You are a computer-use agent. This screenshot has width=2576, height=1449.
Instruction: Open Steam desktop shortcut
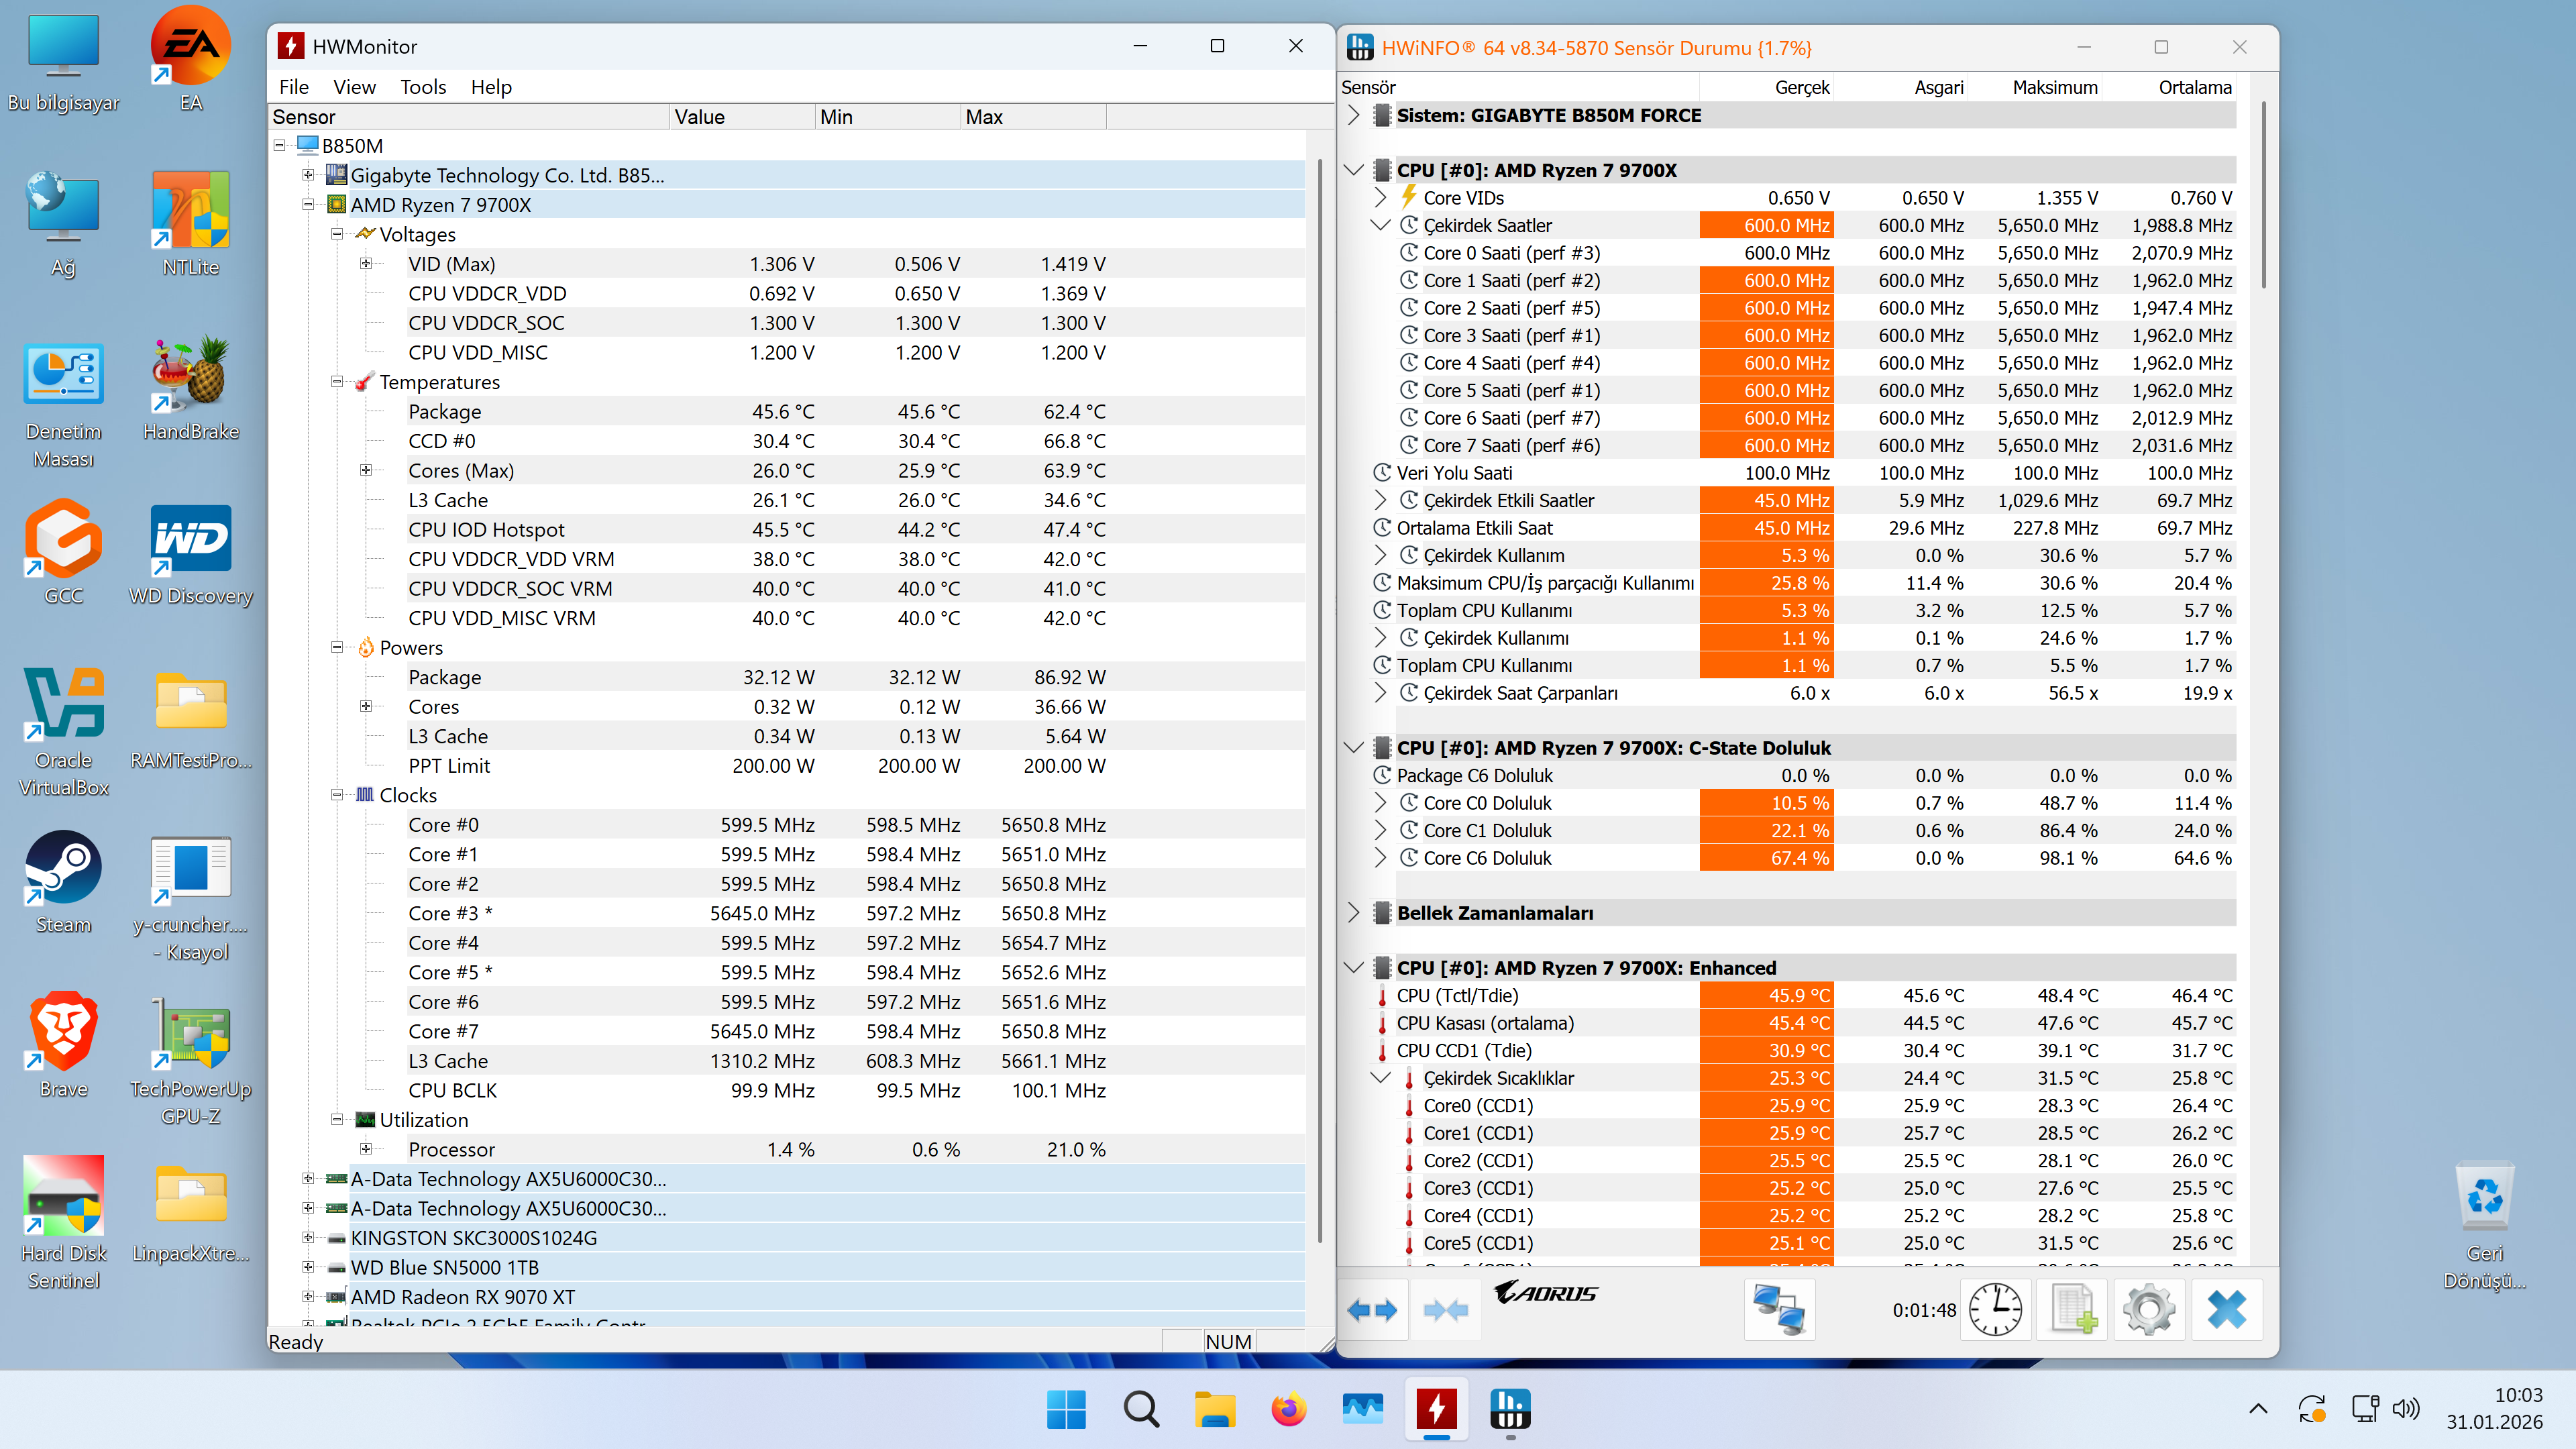point(64,882)
